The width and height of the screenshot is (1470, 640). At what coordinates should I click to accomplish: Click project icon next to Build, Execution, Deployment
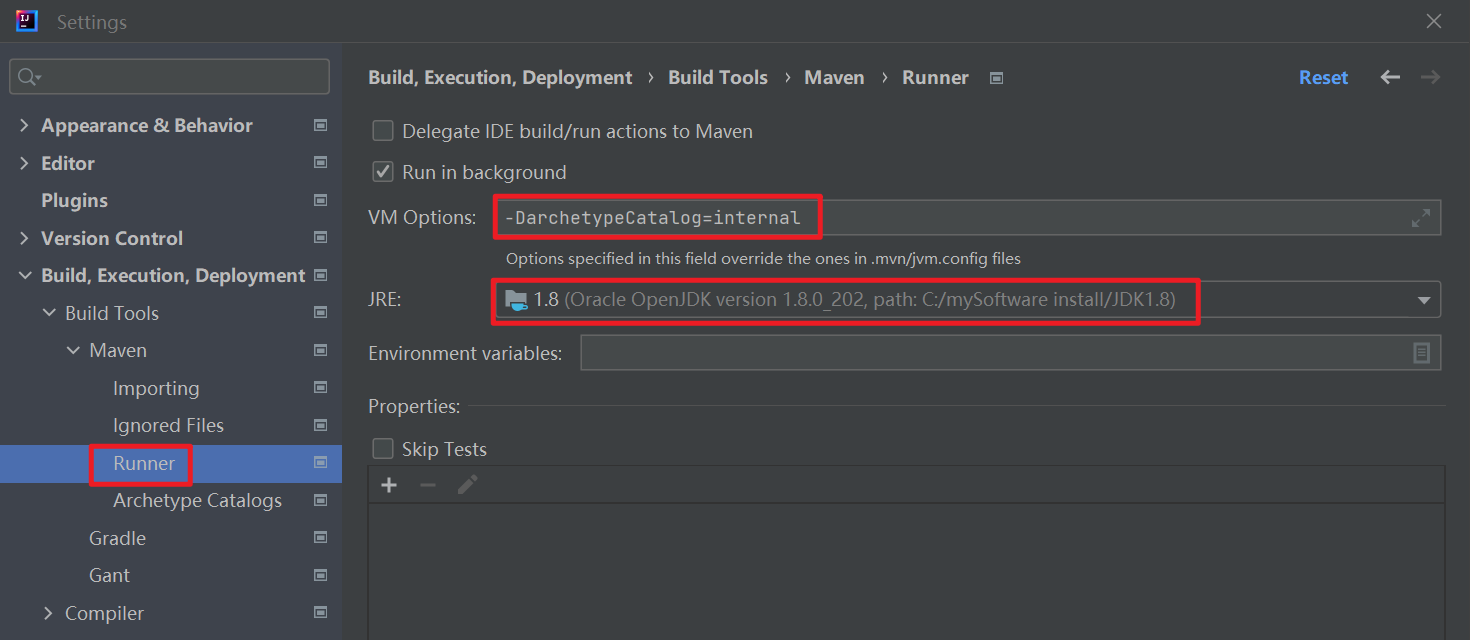pos(320,275)
